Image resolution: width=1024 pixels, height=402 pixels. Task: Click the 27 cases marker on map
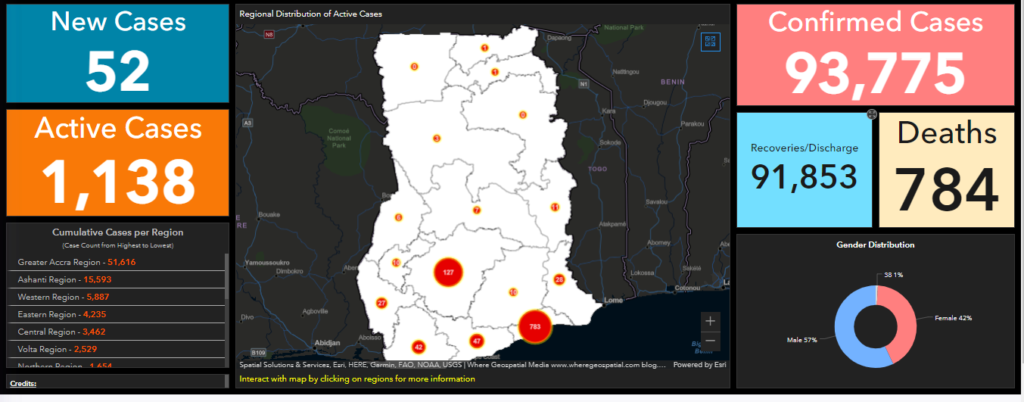pos(381,303)
